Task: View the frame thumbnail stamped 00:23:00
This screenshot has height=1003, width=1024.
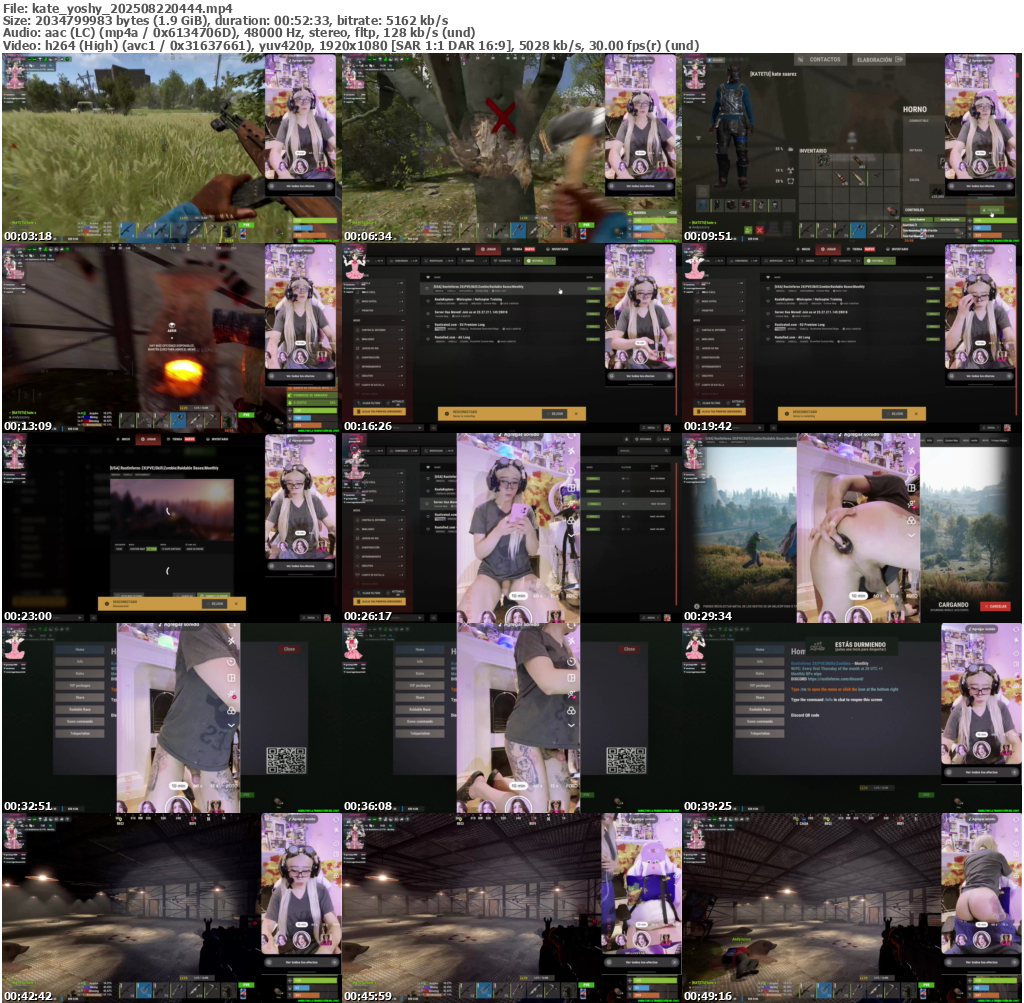Action: coord(172,528)
